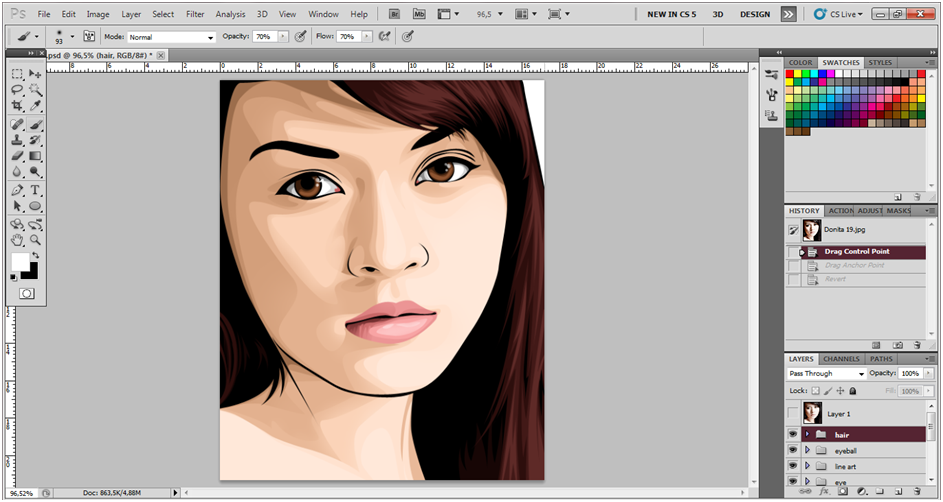Viewport: 943px width, 502px height.
Task: Choose the Horizontal Type tool
Action: [35, 190]
